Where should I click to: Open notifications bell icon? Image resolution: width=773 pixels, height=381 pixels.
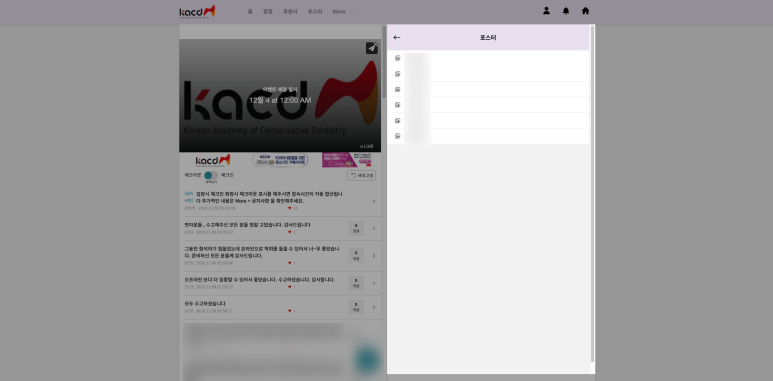tap(566, 11)
